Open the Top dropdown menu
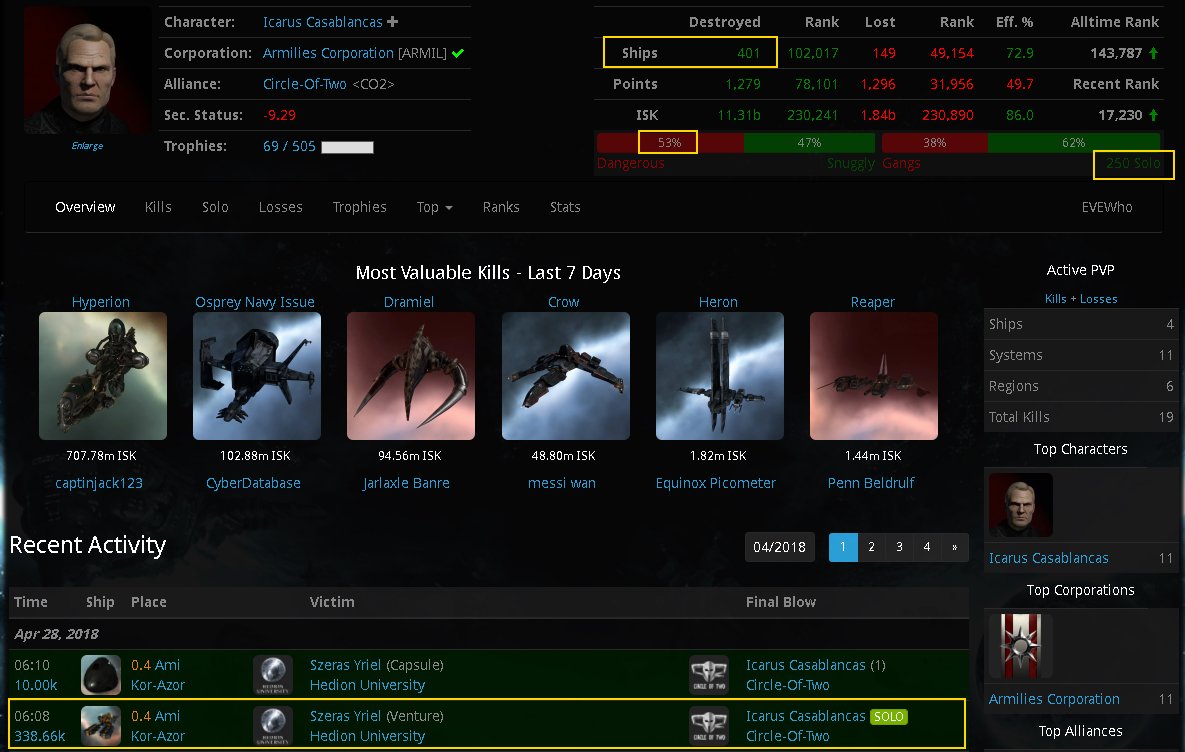The width and height of the screenshot is (1185, 752). 435,207
